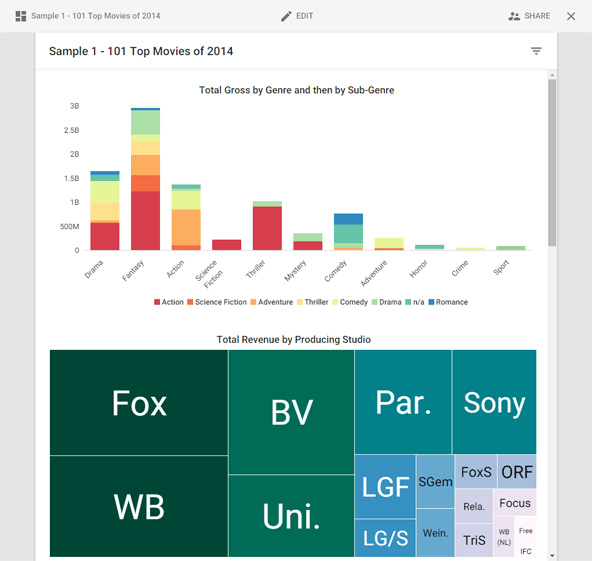Click 'Total Gross by Genre' chart title

(x=296, y=90)
